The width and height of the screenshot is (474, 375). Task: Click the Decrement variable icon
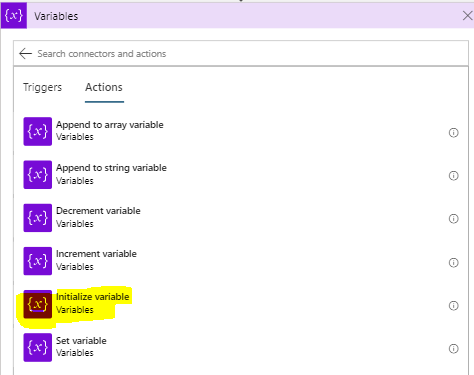[x=38, y=218]
